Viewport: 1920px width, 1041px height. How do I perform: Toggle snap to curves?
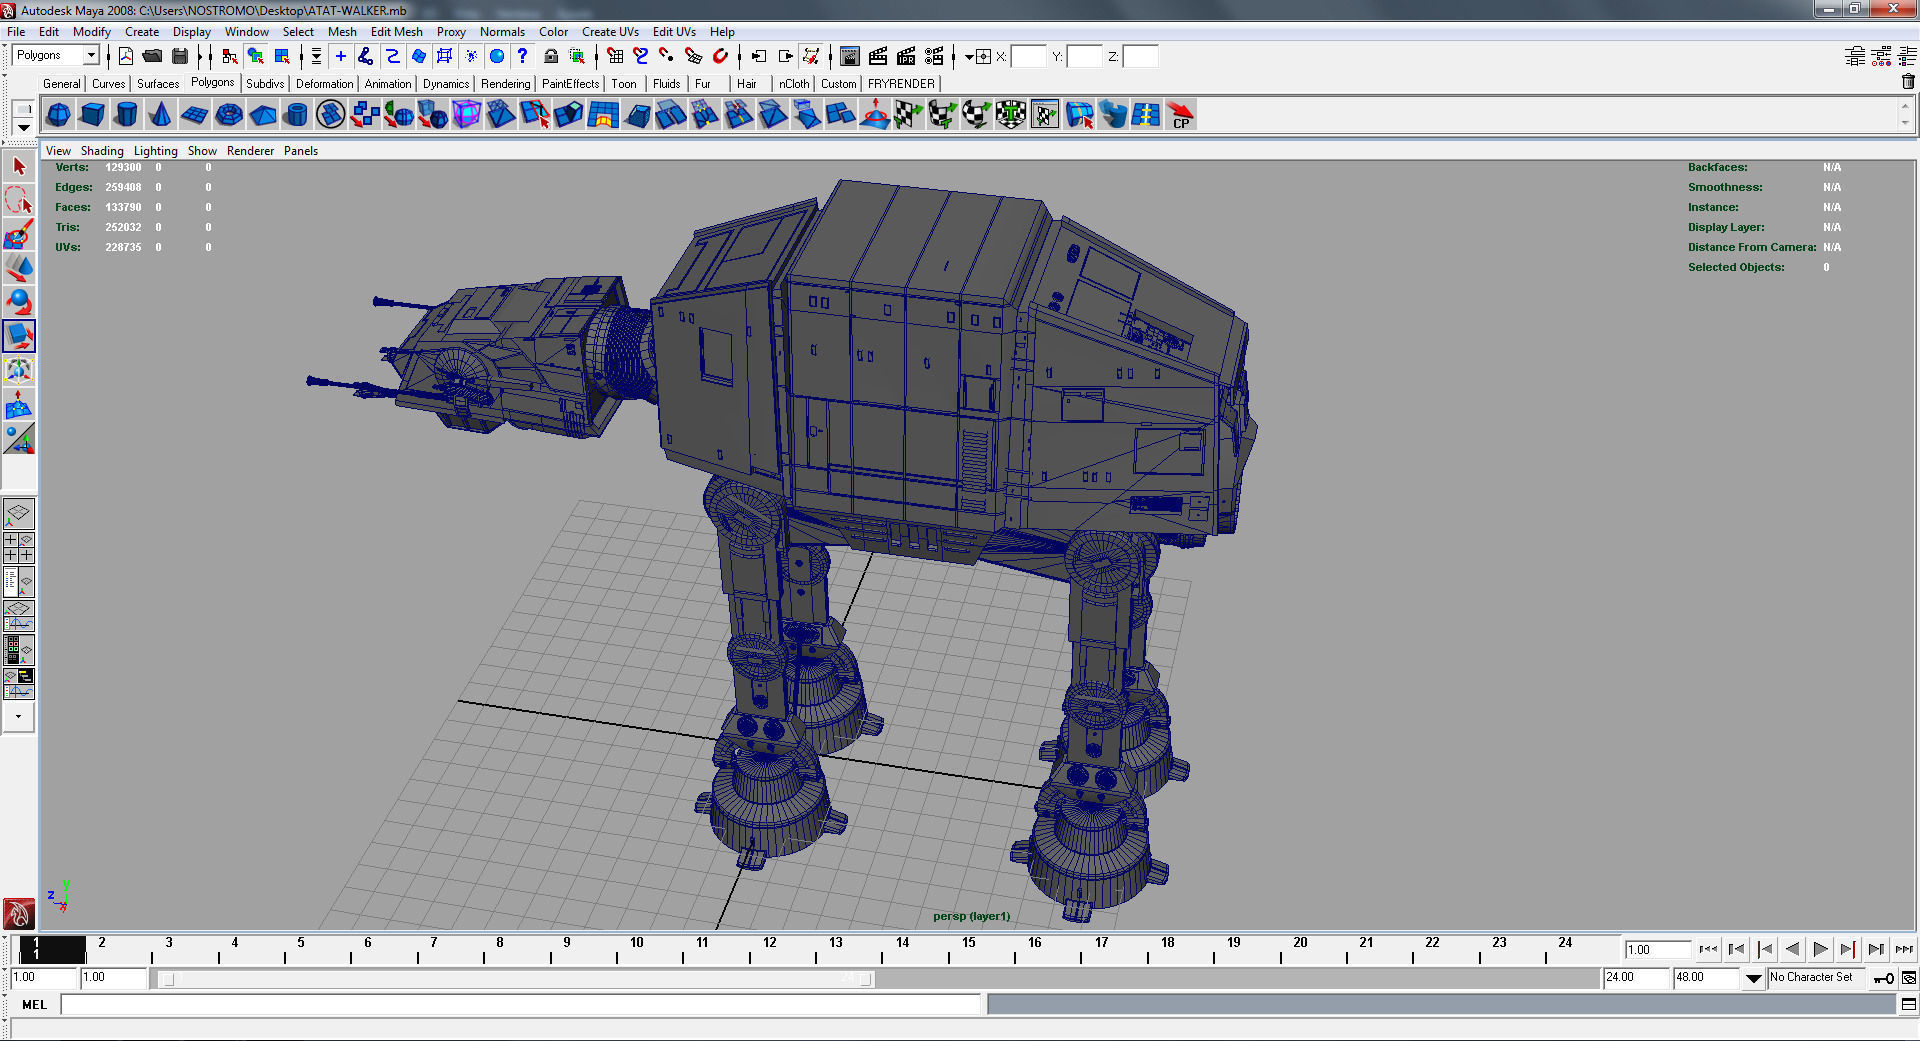pos(641,56)
